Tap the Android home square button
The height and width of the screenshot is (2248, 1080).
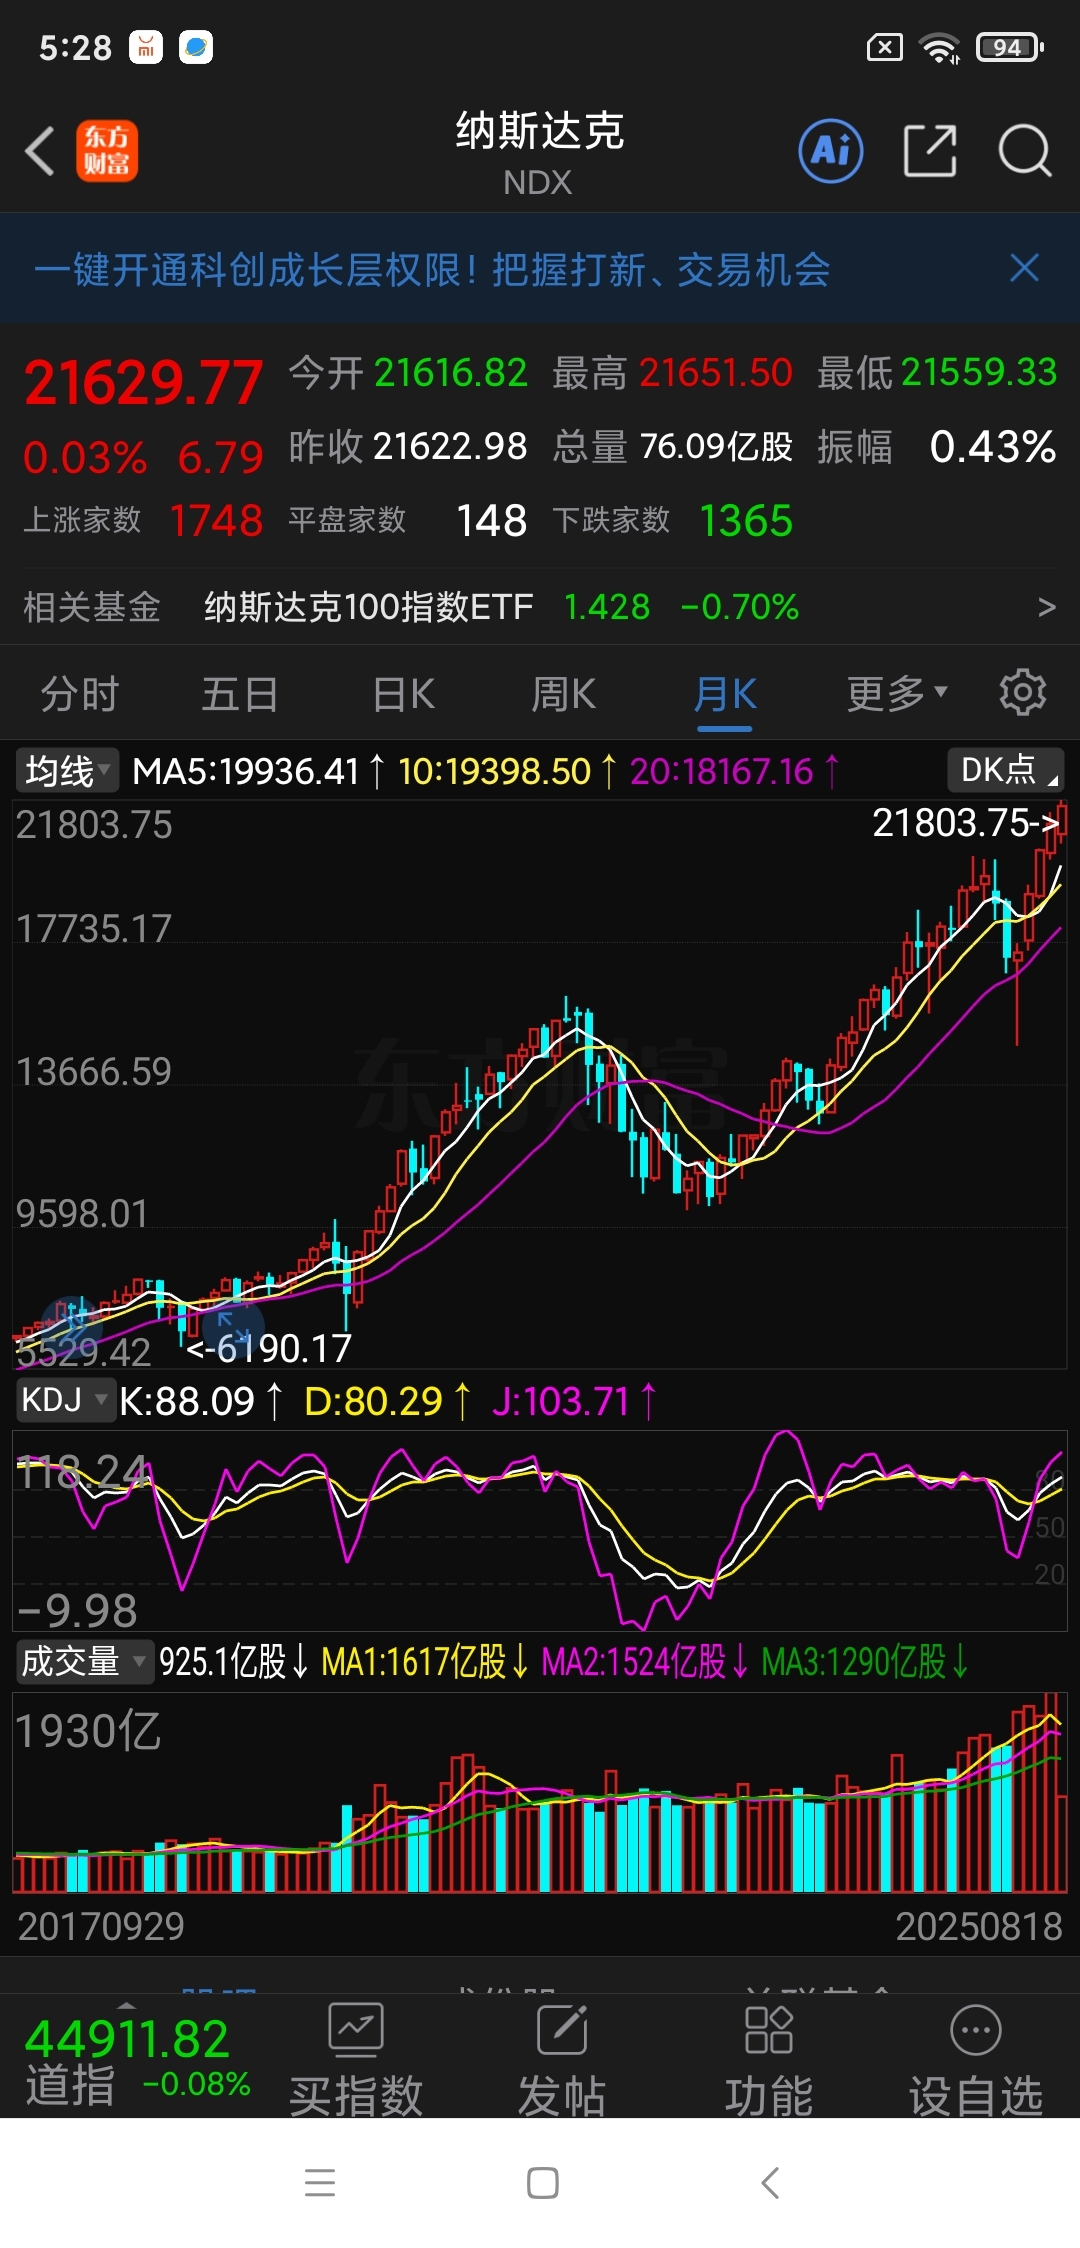542,2182
